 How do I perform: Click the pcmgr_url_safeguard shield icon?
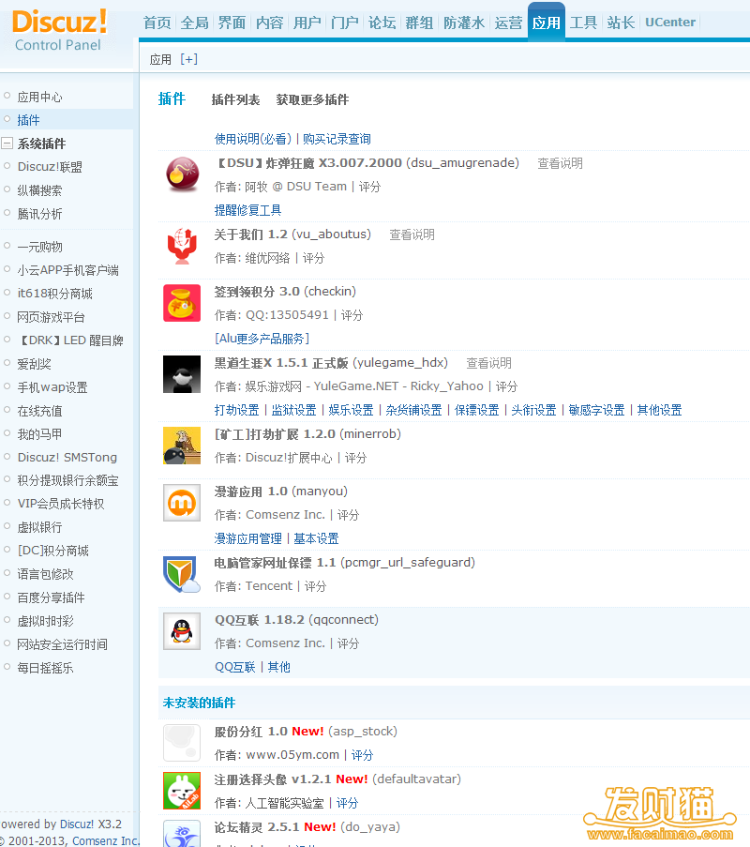(182, 574)
